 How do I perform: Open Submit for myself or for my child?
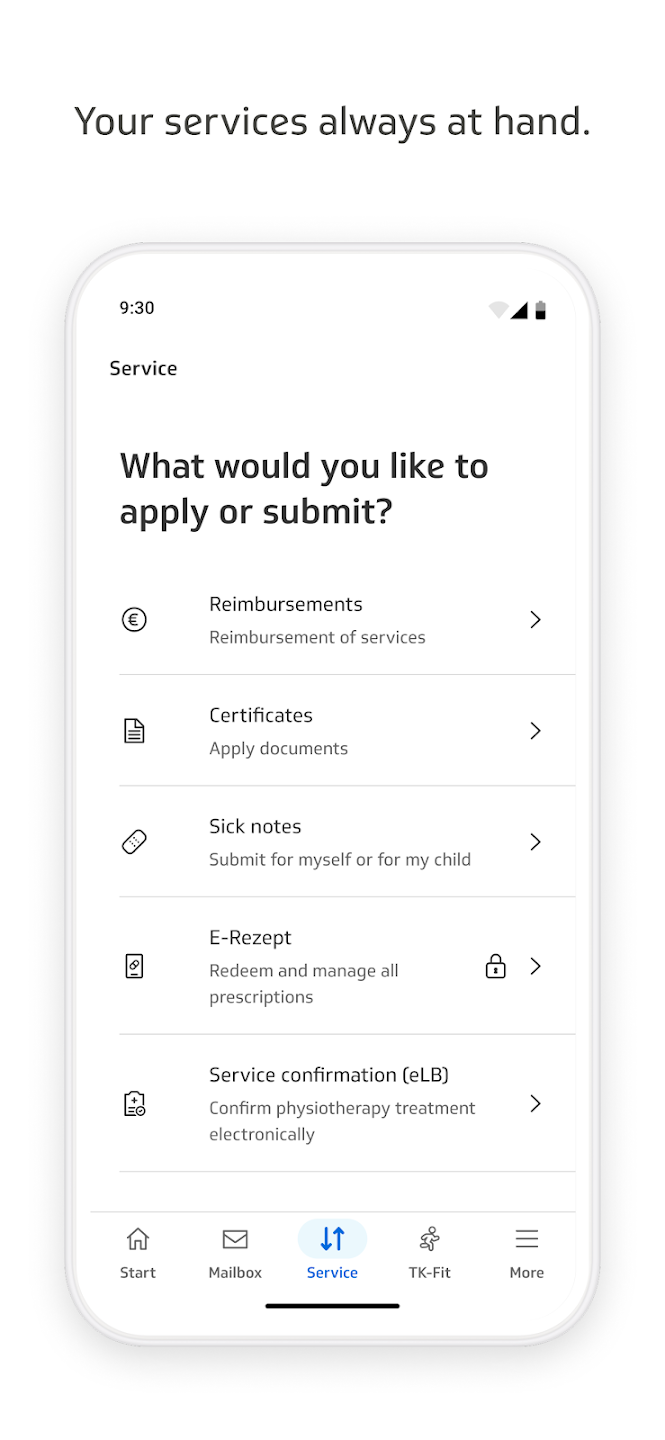[x=340, y=859]
